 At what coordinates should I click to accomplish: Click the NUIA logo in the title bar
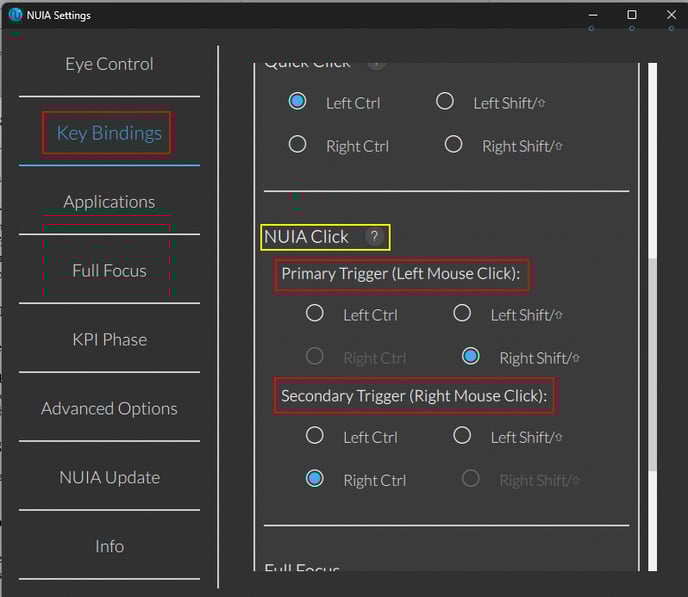(x=15, y=15)
